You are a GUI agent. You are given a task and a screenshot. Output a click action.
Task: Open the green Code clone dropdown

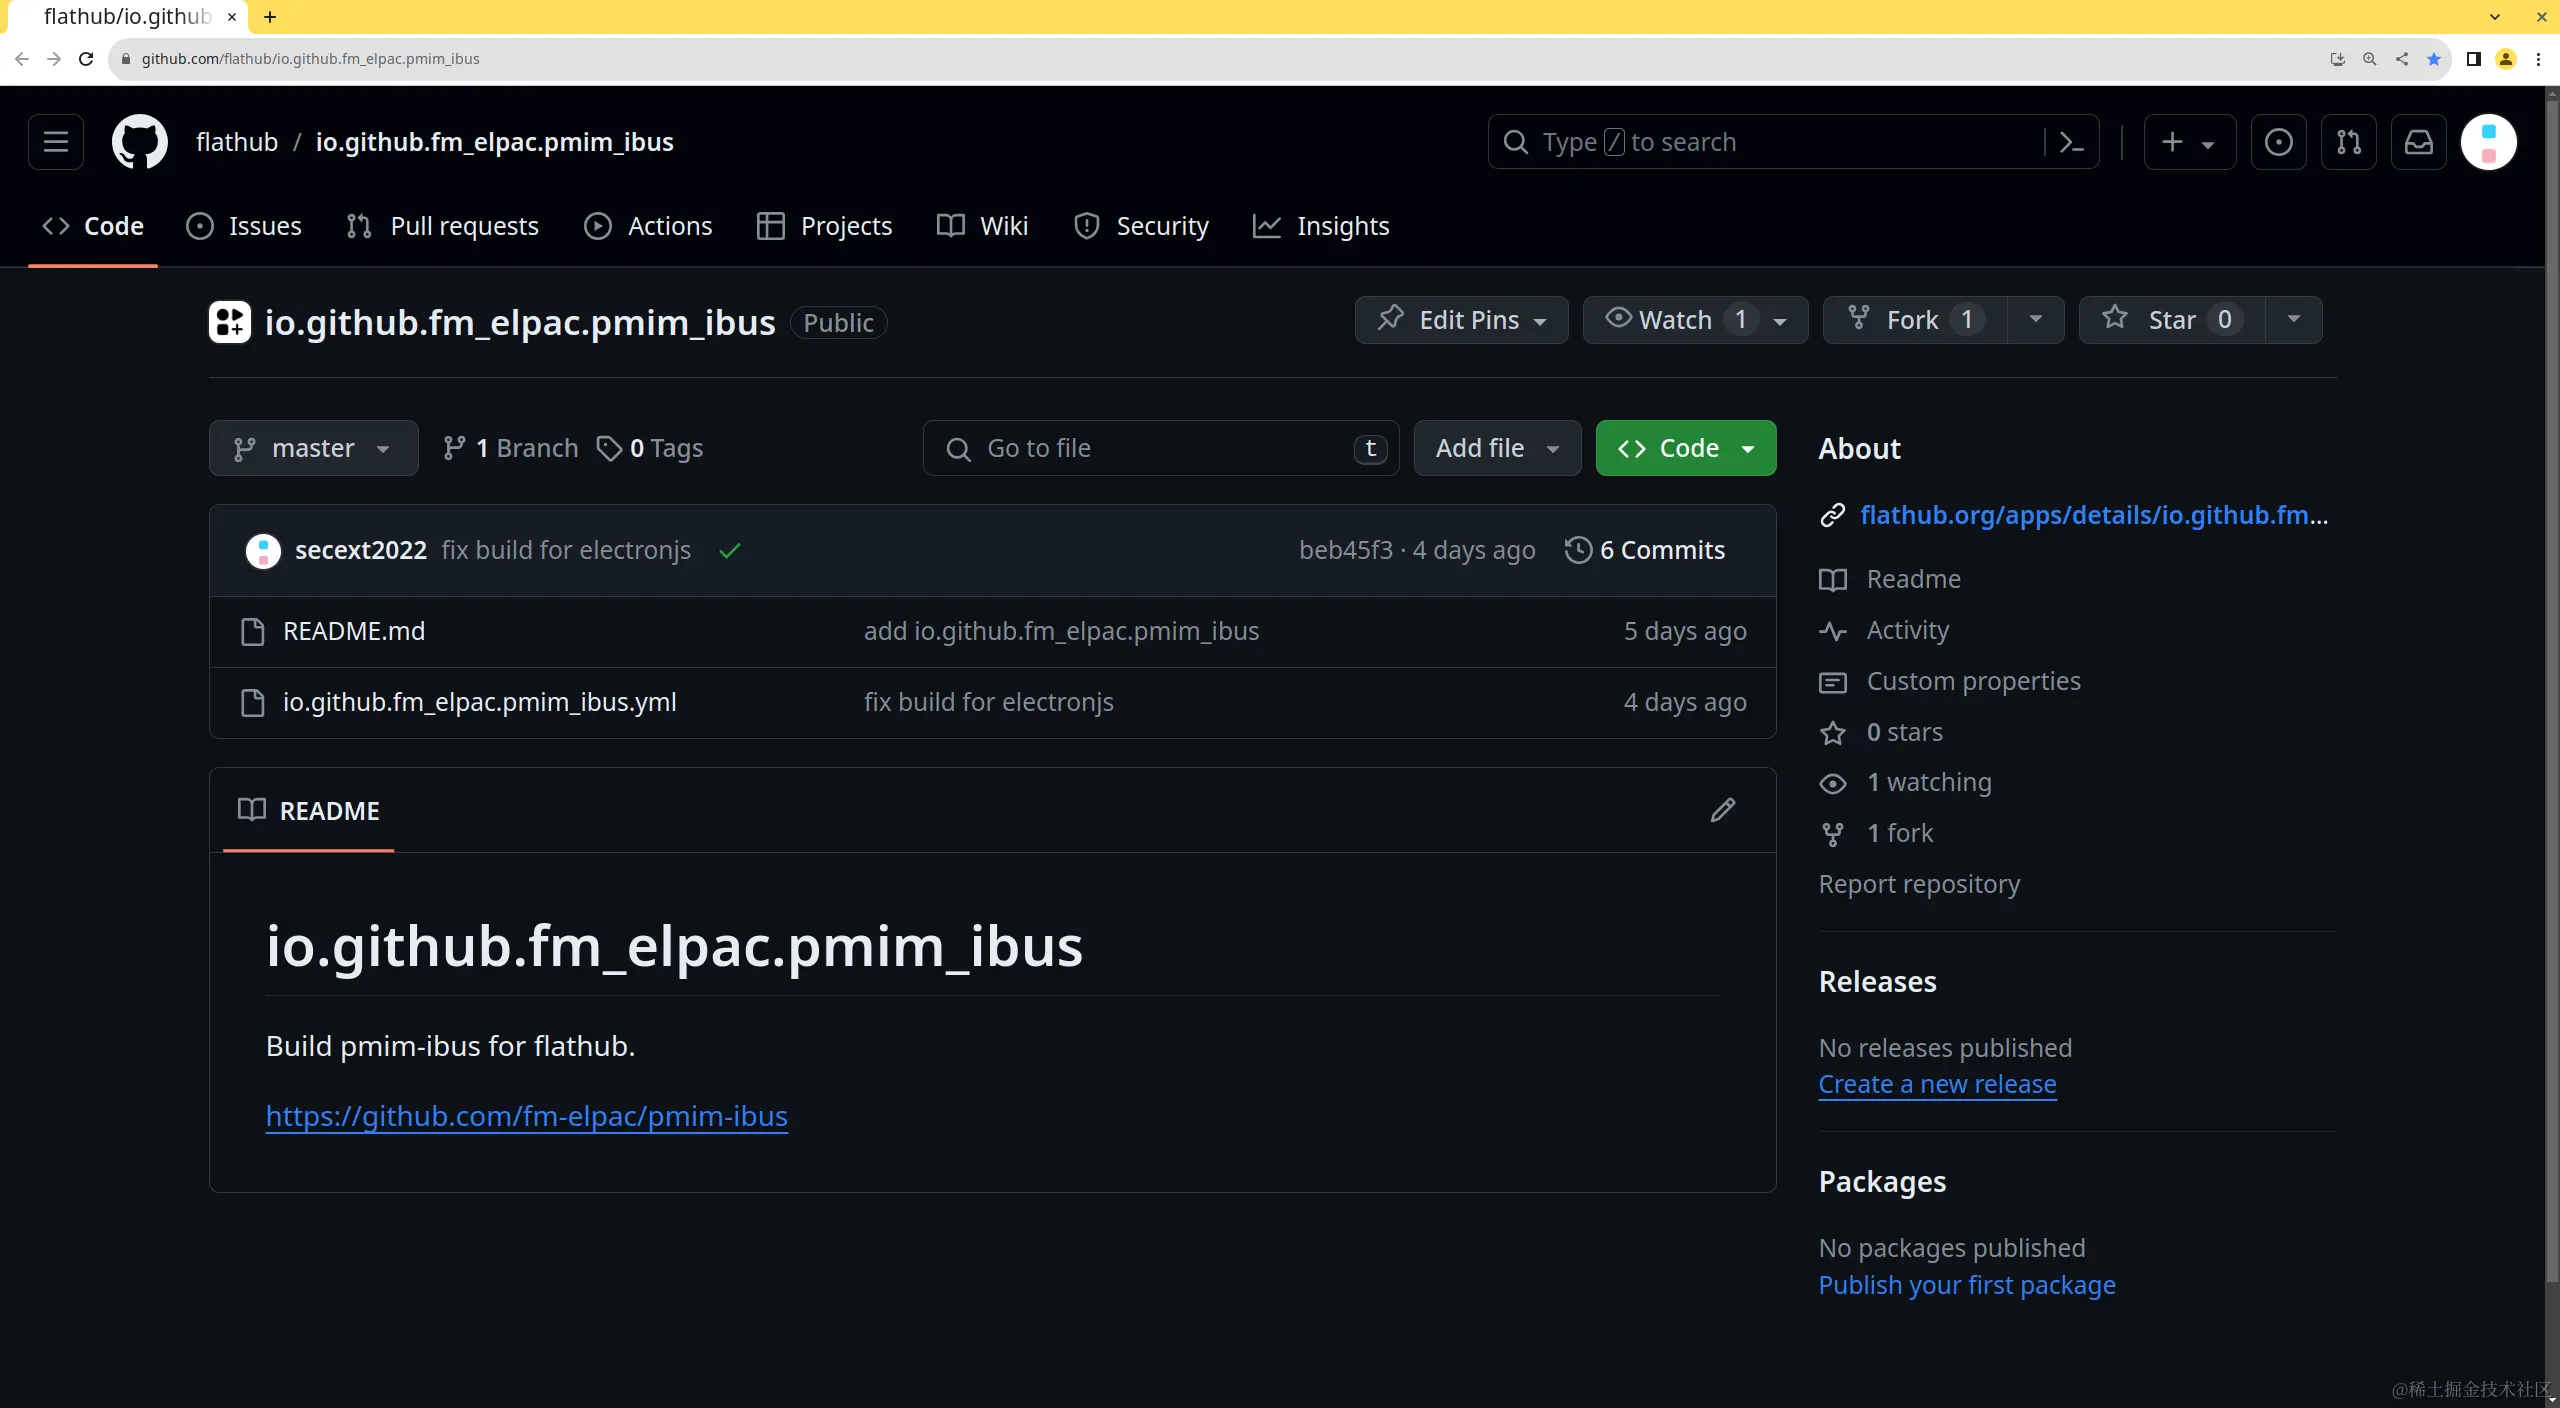[x=1686, y=448]
